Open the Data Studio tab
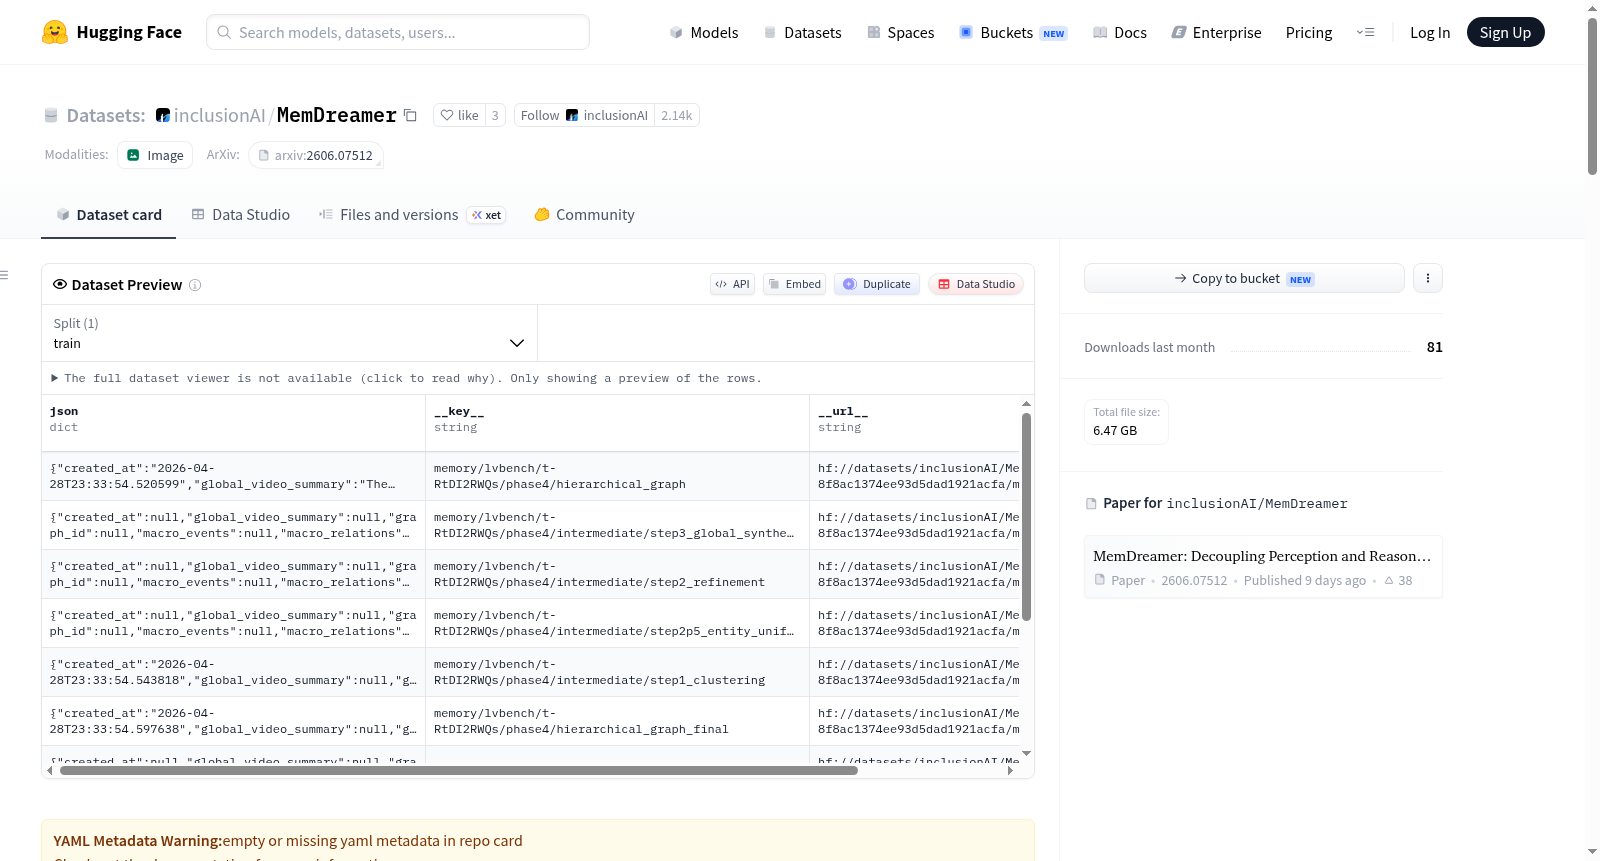The image size is (1600, 861). (241, 215)
